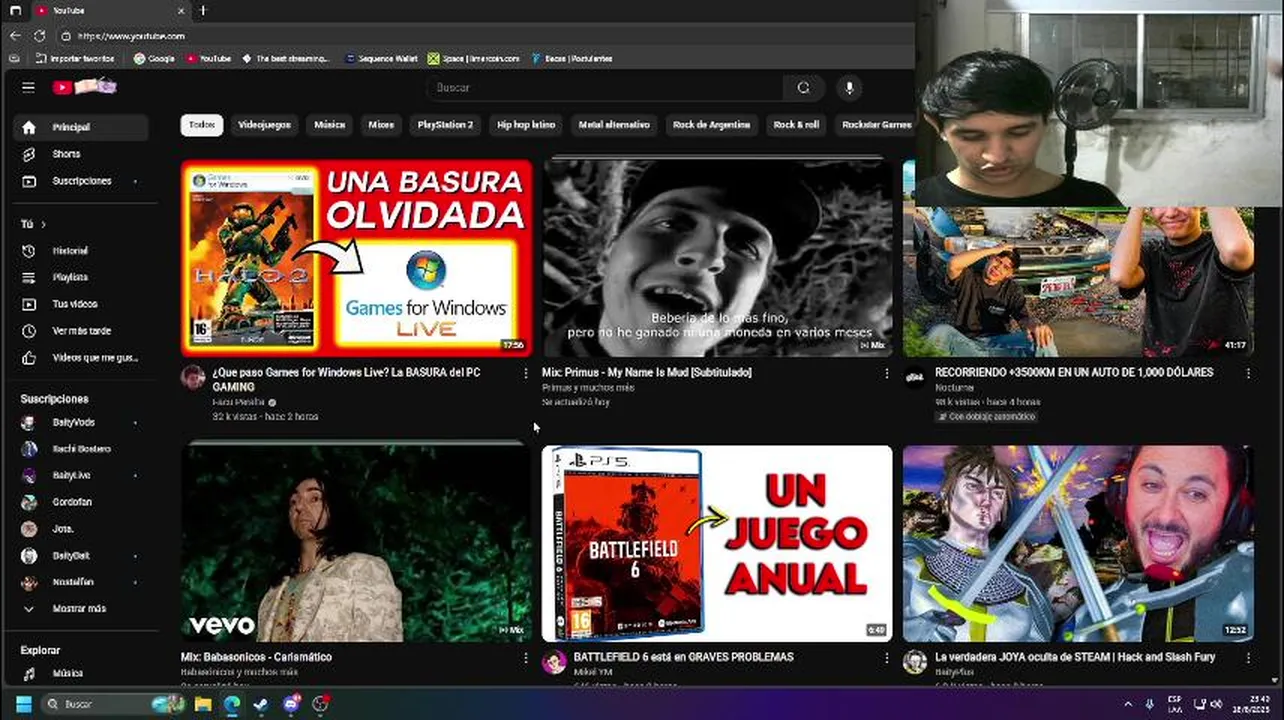Open more options for RECORRIENDO +3500KM video
Viewport: 1284px width, 720px height.
coord(1248,373)
